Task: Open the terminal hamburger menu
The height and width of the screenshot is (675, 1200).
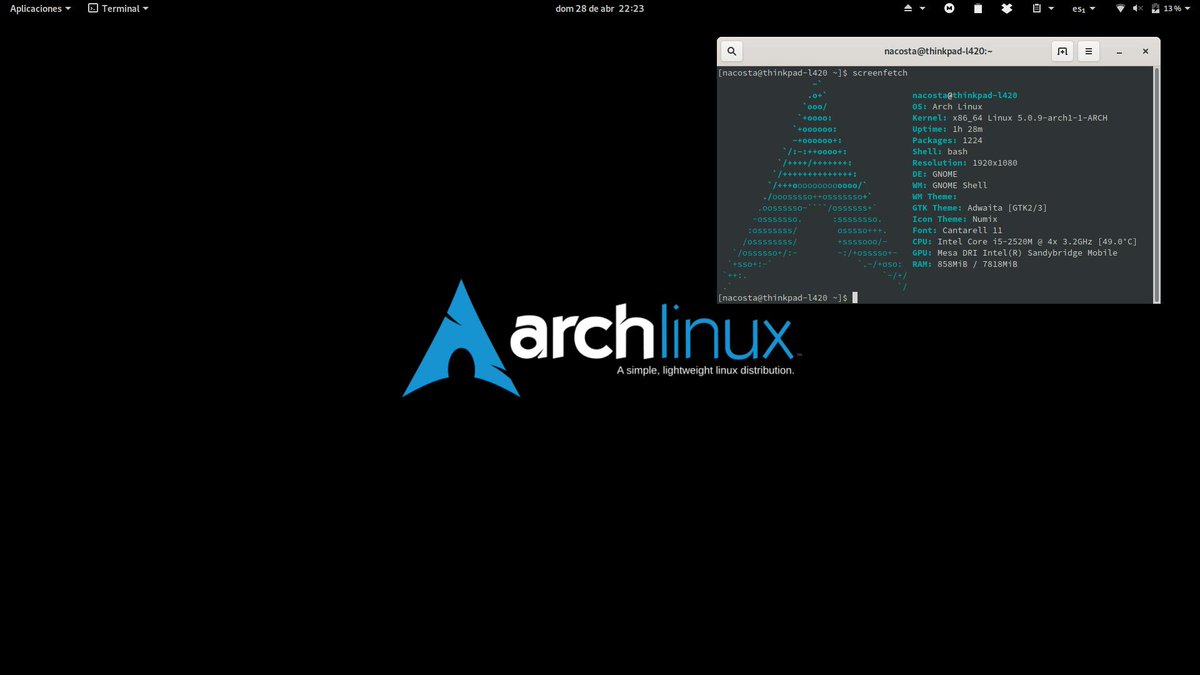Action: click(x=1089, y=51)
